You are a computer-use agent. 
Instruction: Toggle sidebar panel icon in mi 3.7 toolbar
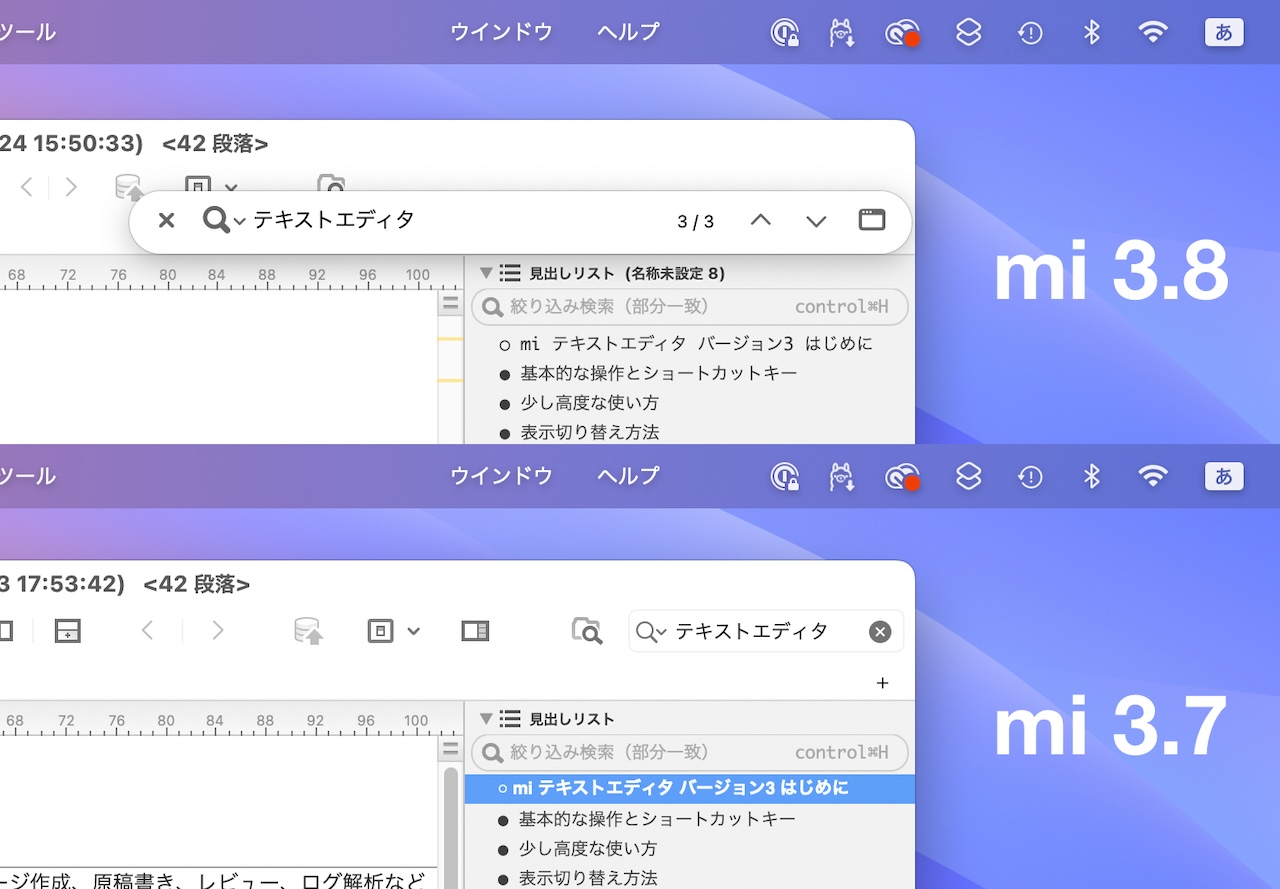(475, 631)
